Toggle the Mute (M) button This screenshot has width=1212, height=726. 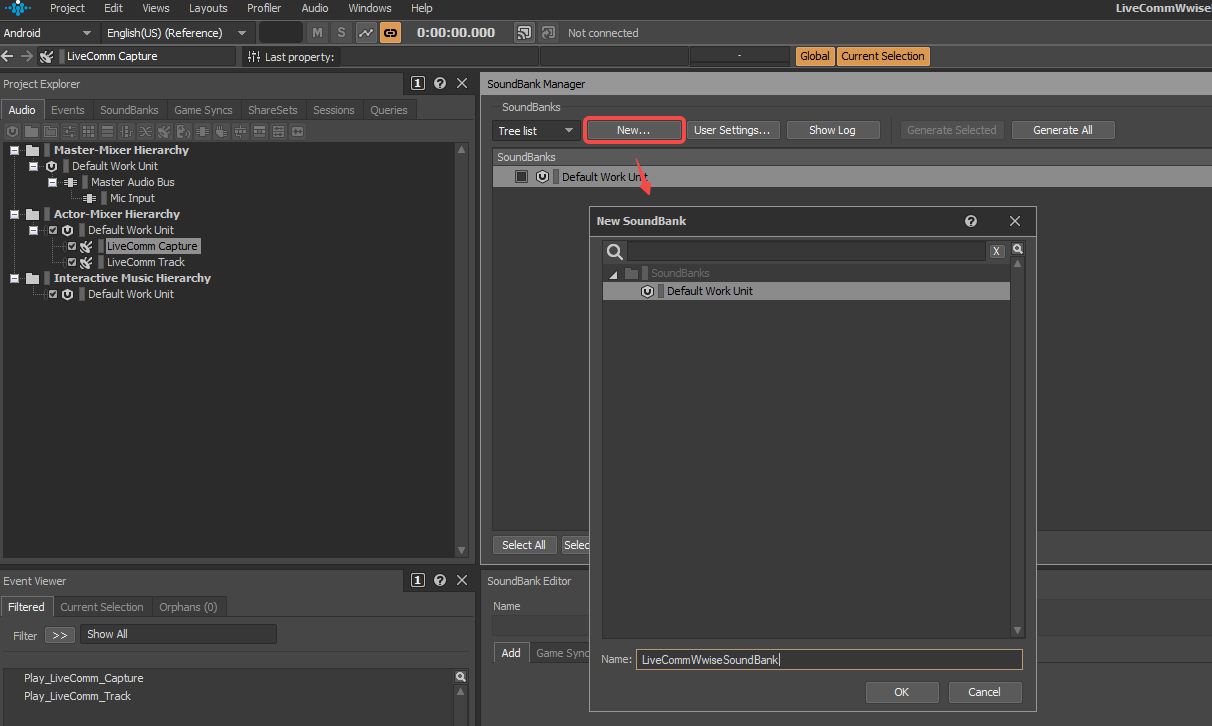pos(318,33)
